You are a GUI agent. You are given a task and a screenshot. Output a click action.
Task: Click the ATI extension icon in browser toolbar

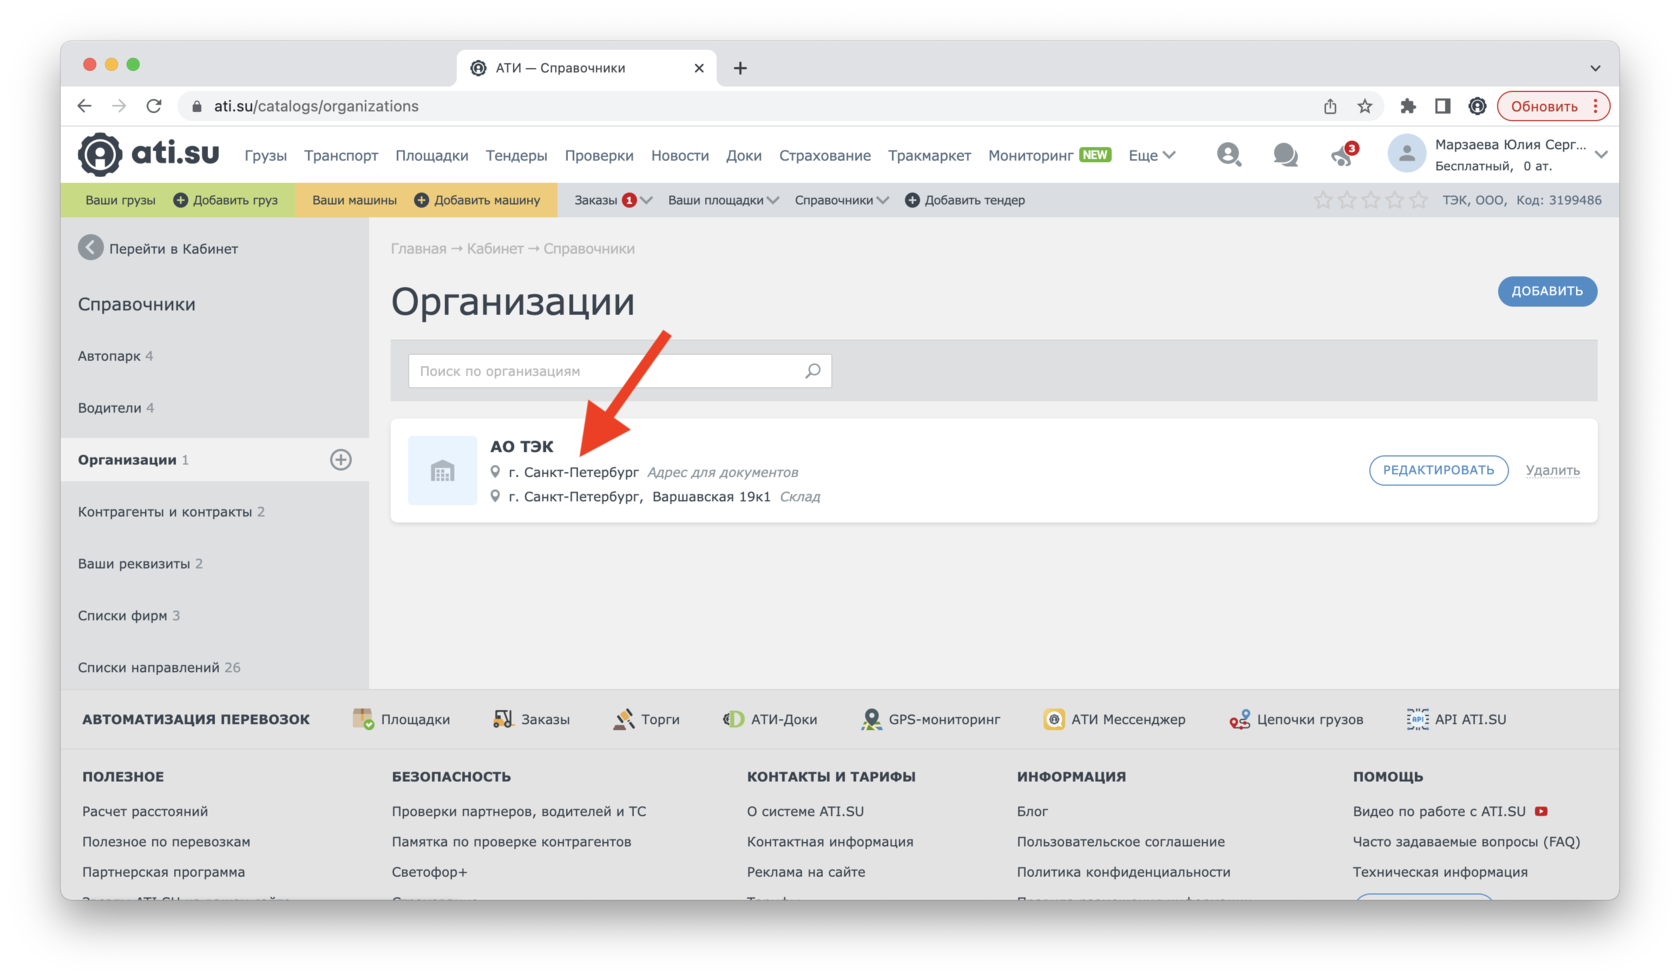1477,106
